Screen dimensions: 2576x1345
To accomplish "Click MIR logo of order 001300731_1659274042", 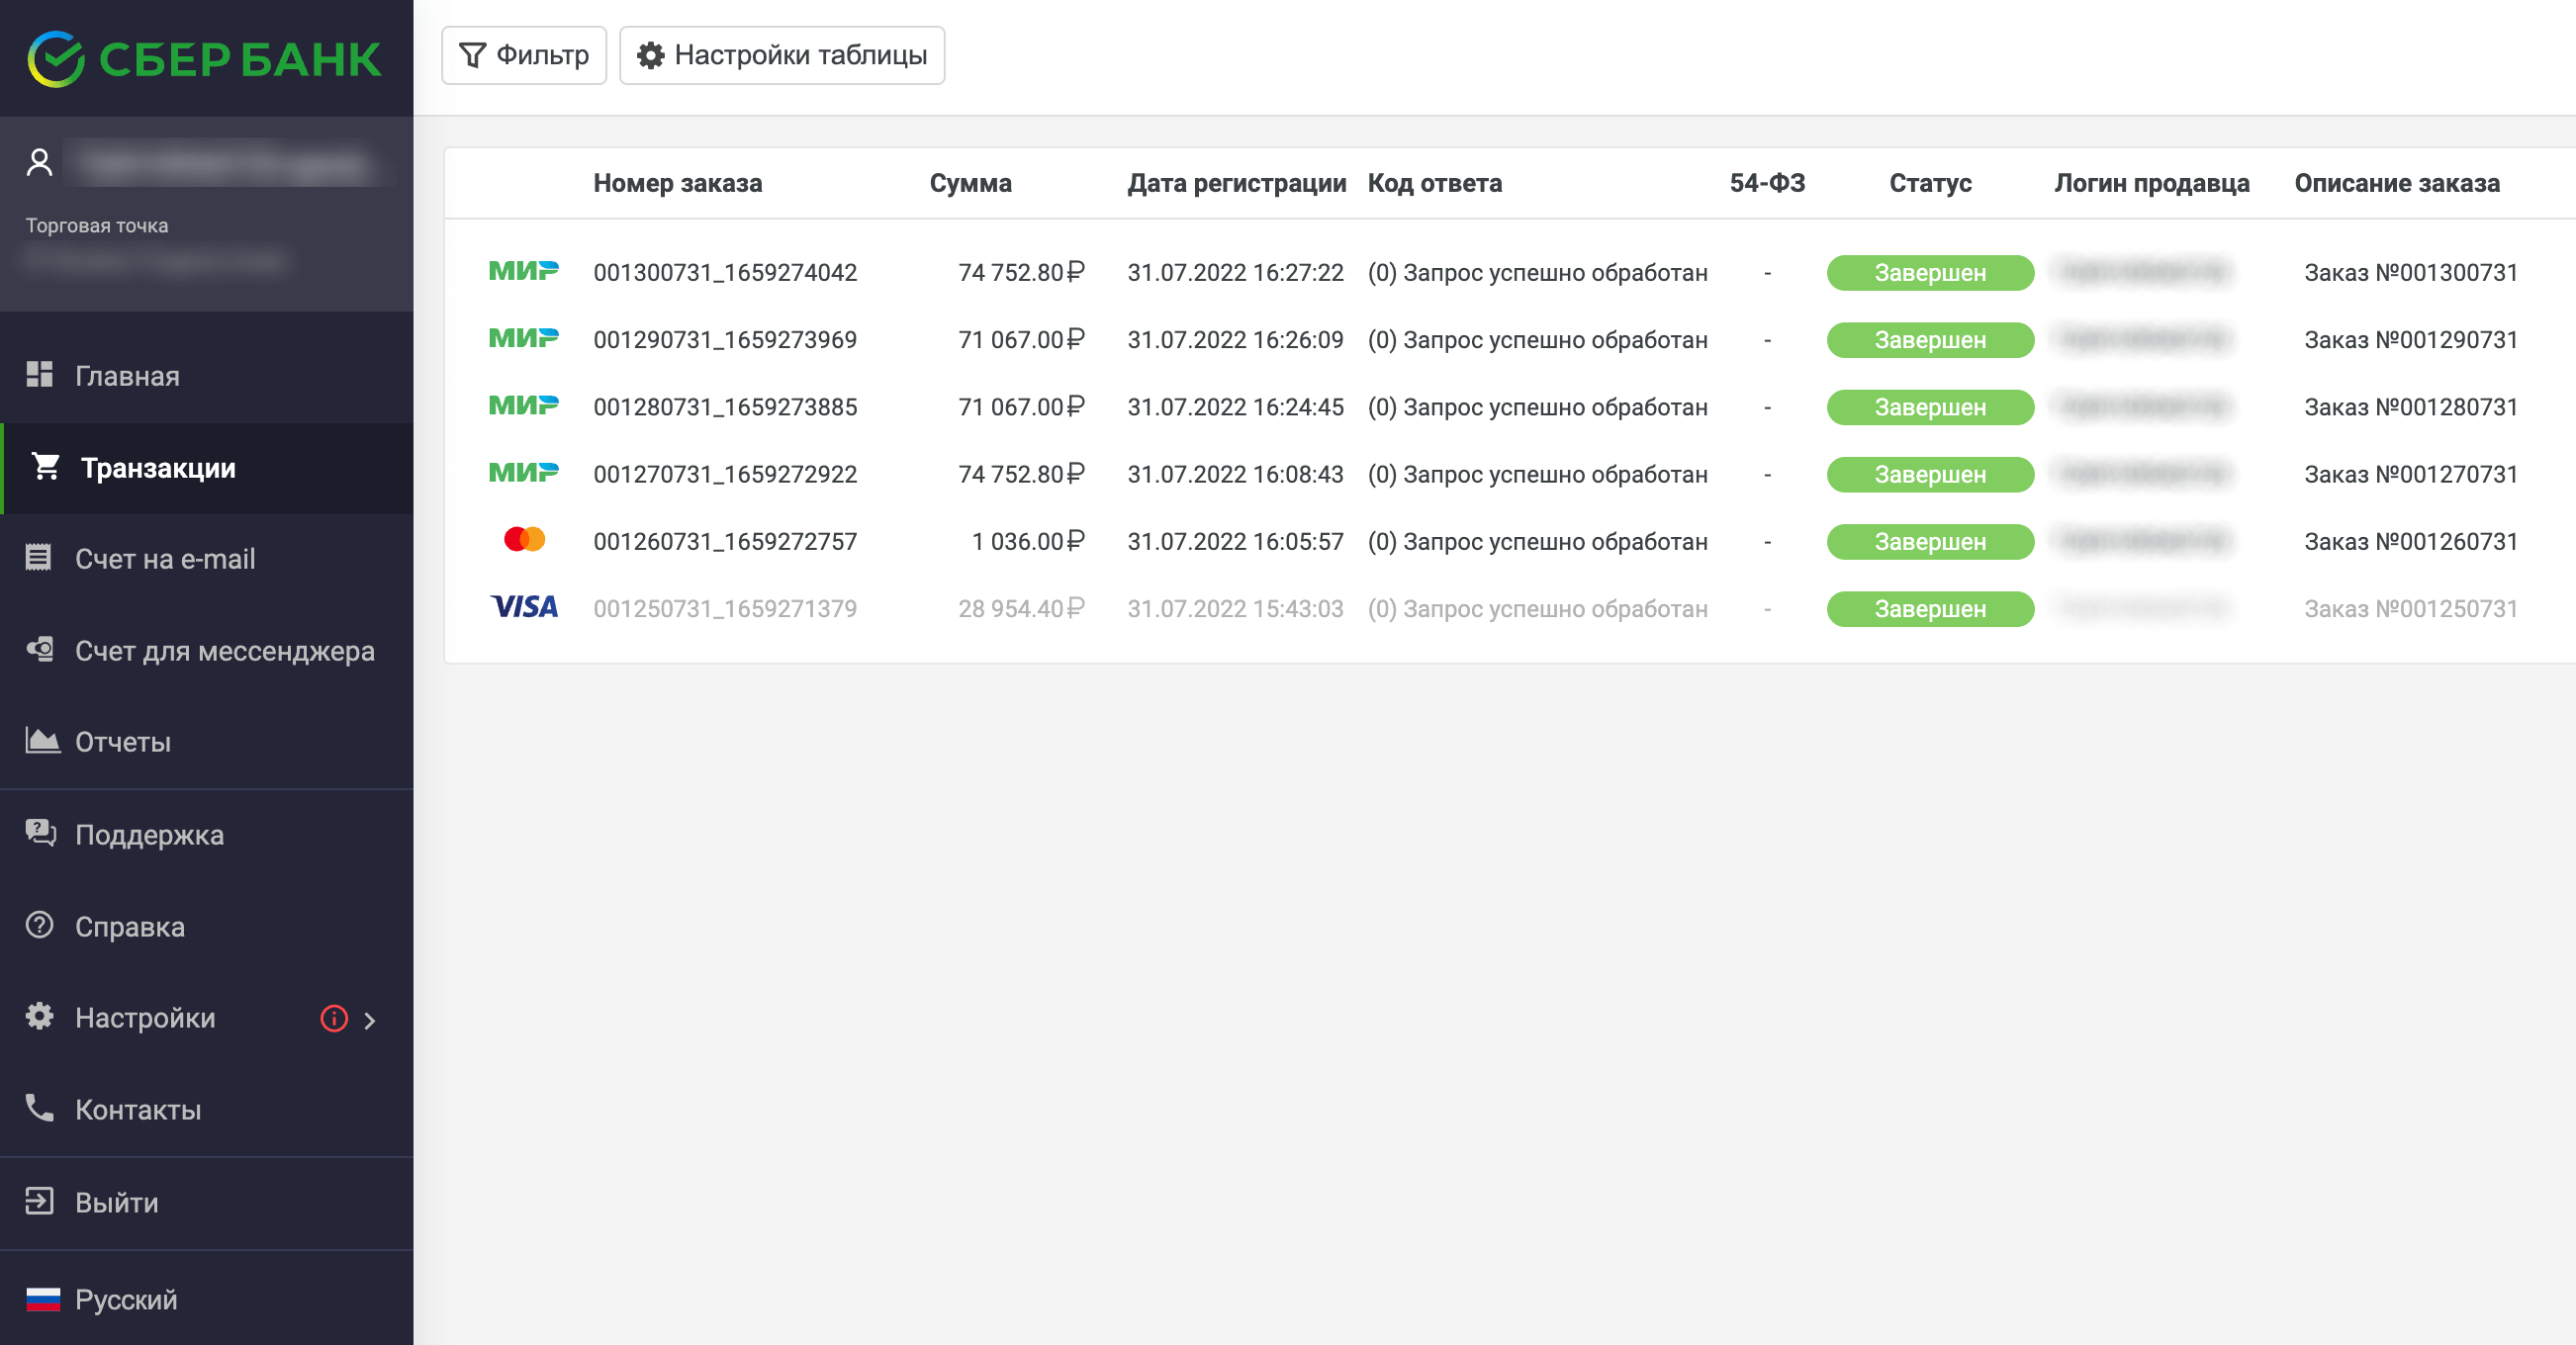I will tap(523, 271).
